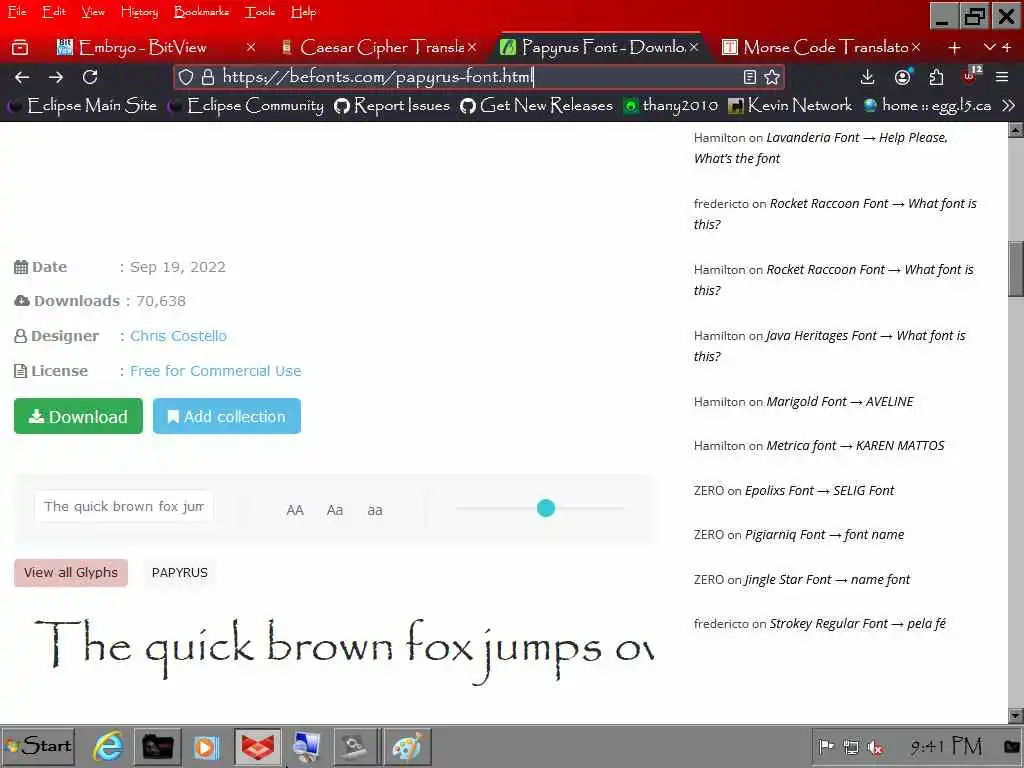Viewport: 1024px width, 768px height.
Task: Click the preview text input field
Action: (x=123, y=506)
